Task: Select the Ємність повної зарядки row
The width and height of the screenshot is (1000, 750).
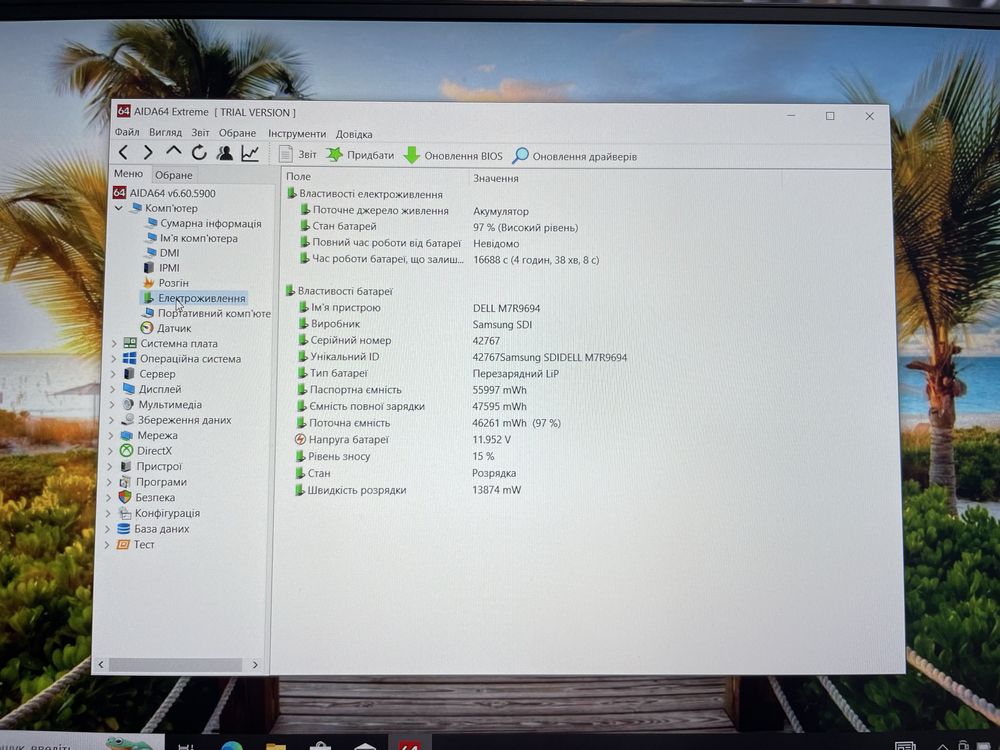Action: (x=411, y=406)
